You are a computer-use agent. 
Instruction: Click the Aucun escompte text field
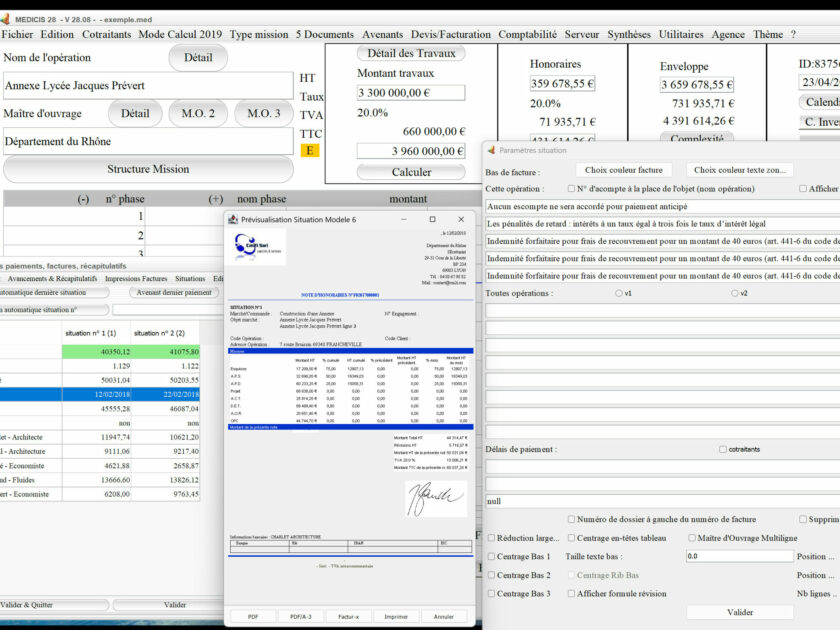pos(663,206)
